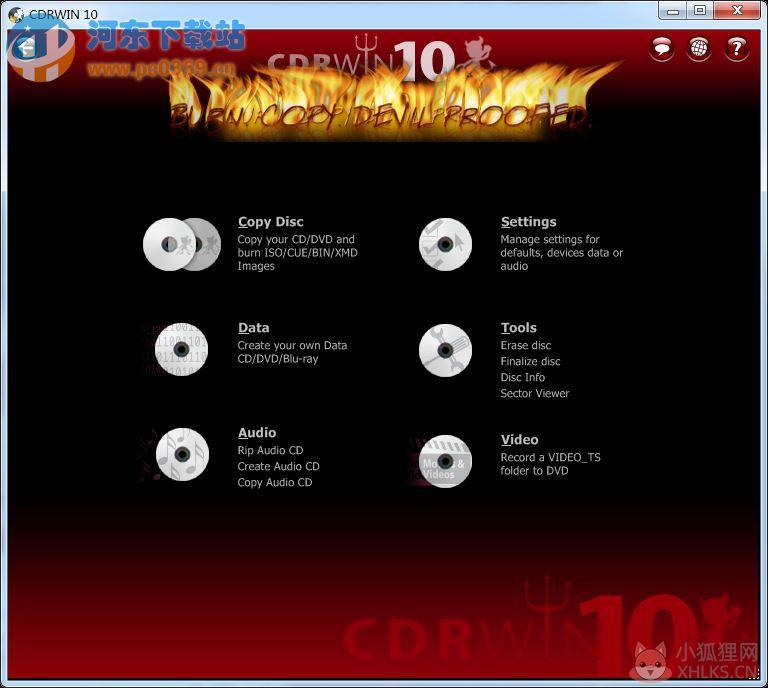
Task: Click the speech bubble feedback icon
Action: click(x=662, y=48)
